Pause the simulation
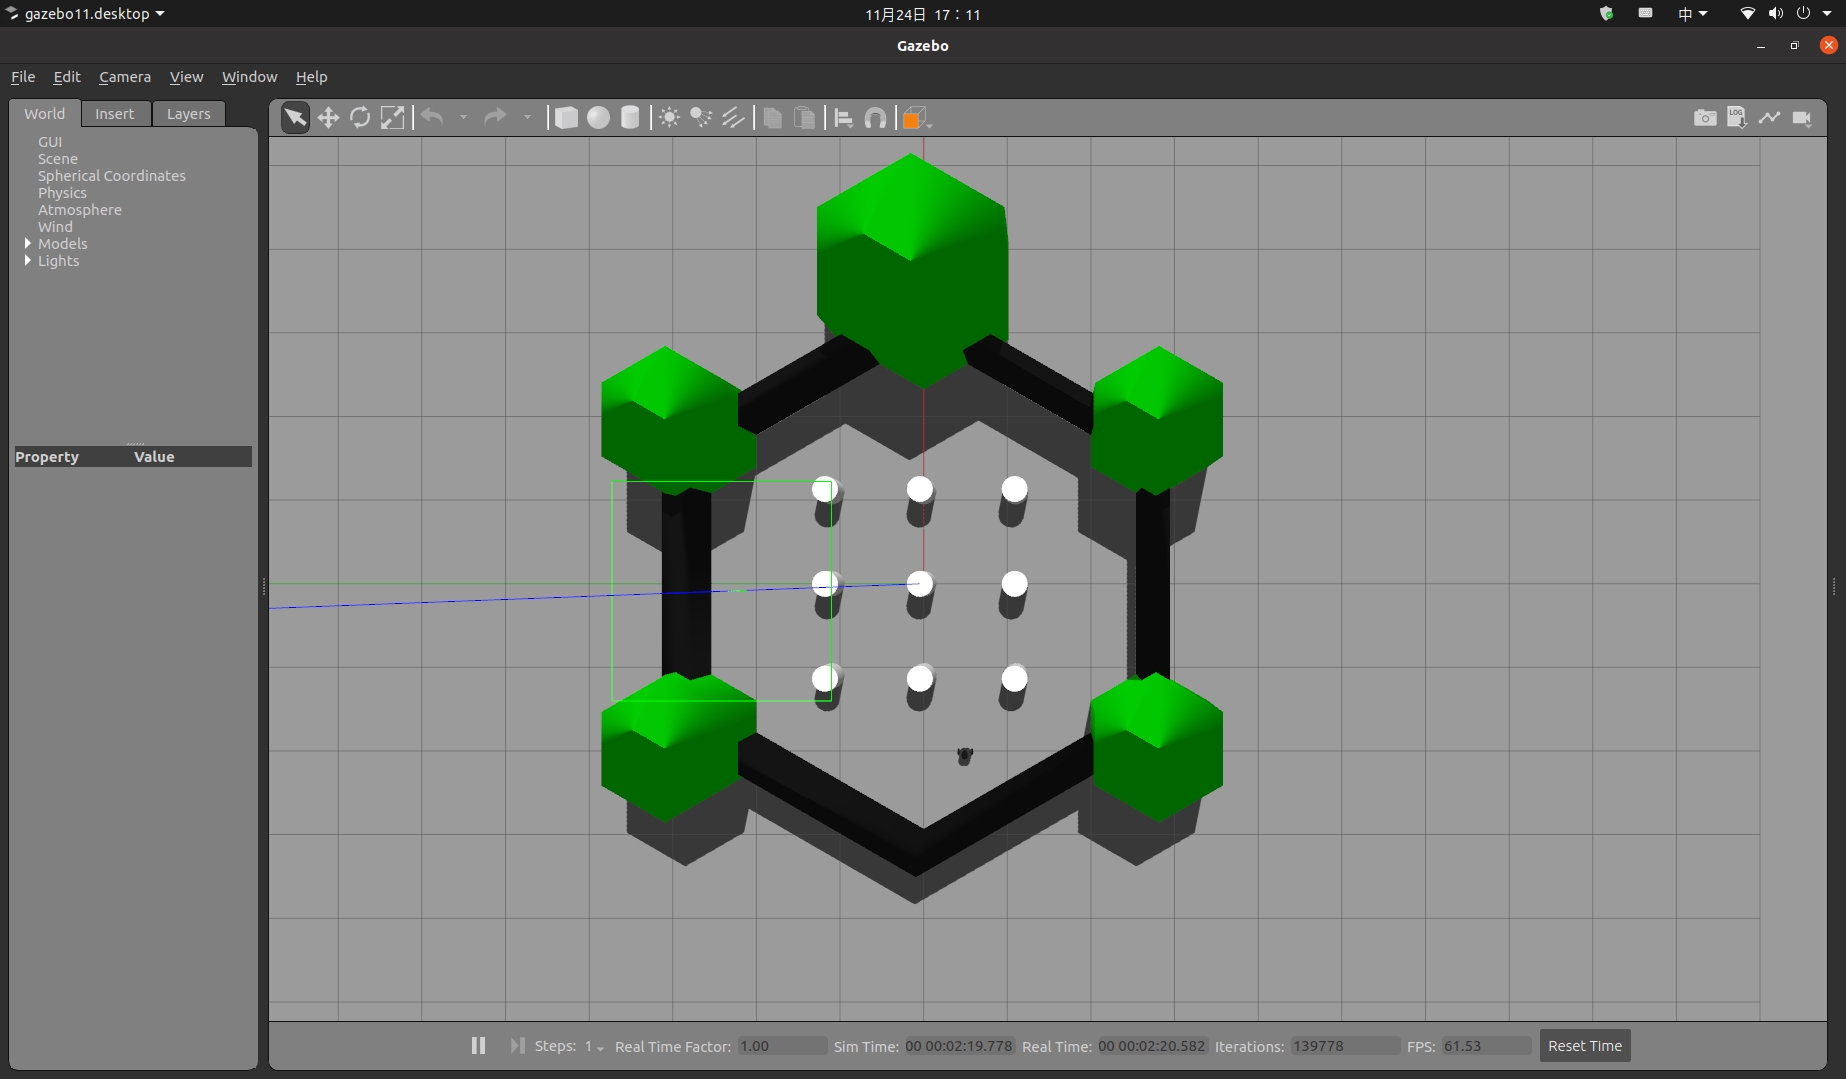 478,1045
